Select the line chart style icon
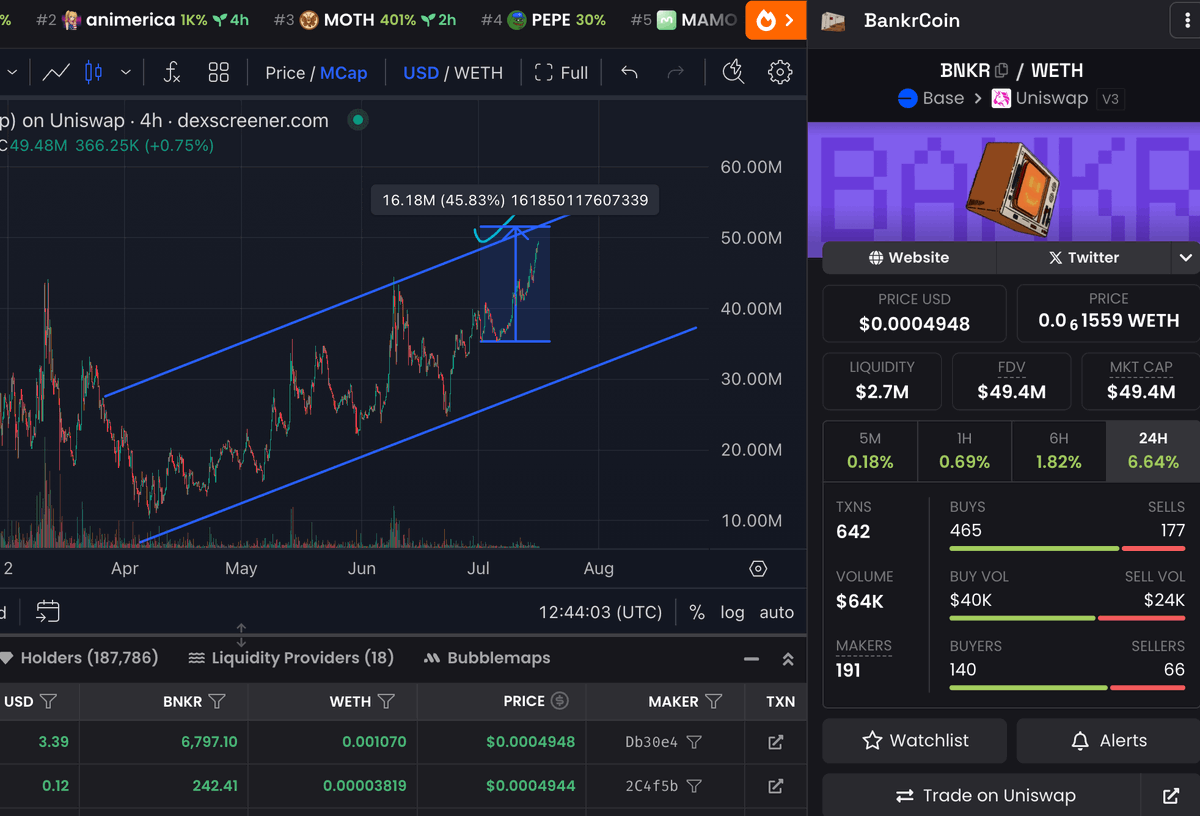 pos(56,72)
